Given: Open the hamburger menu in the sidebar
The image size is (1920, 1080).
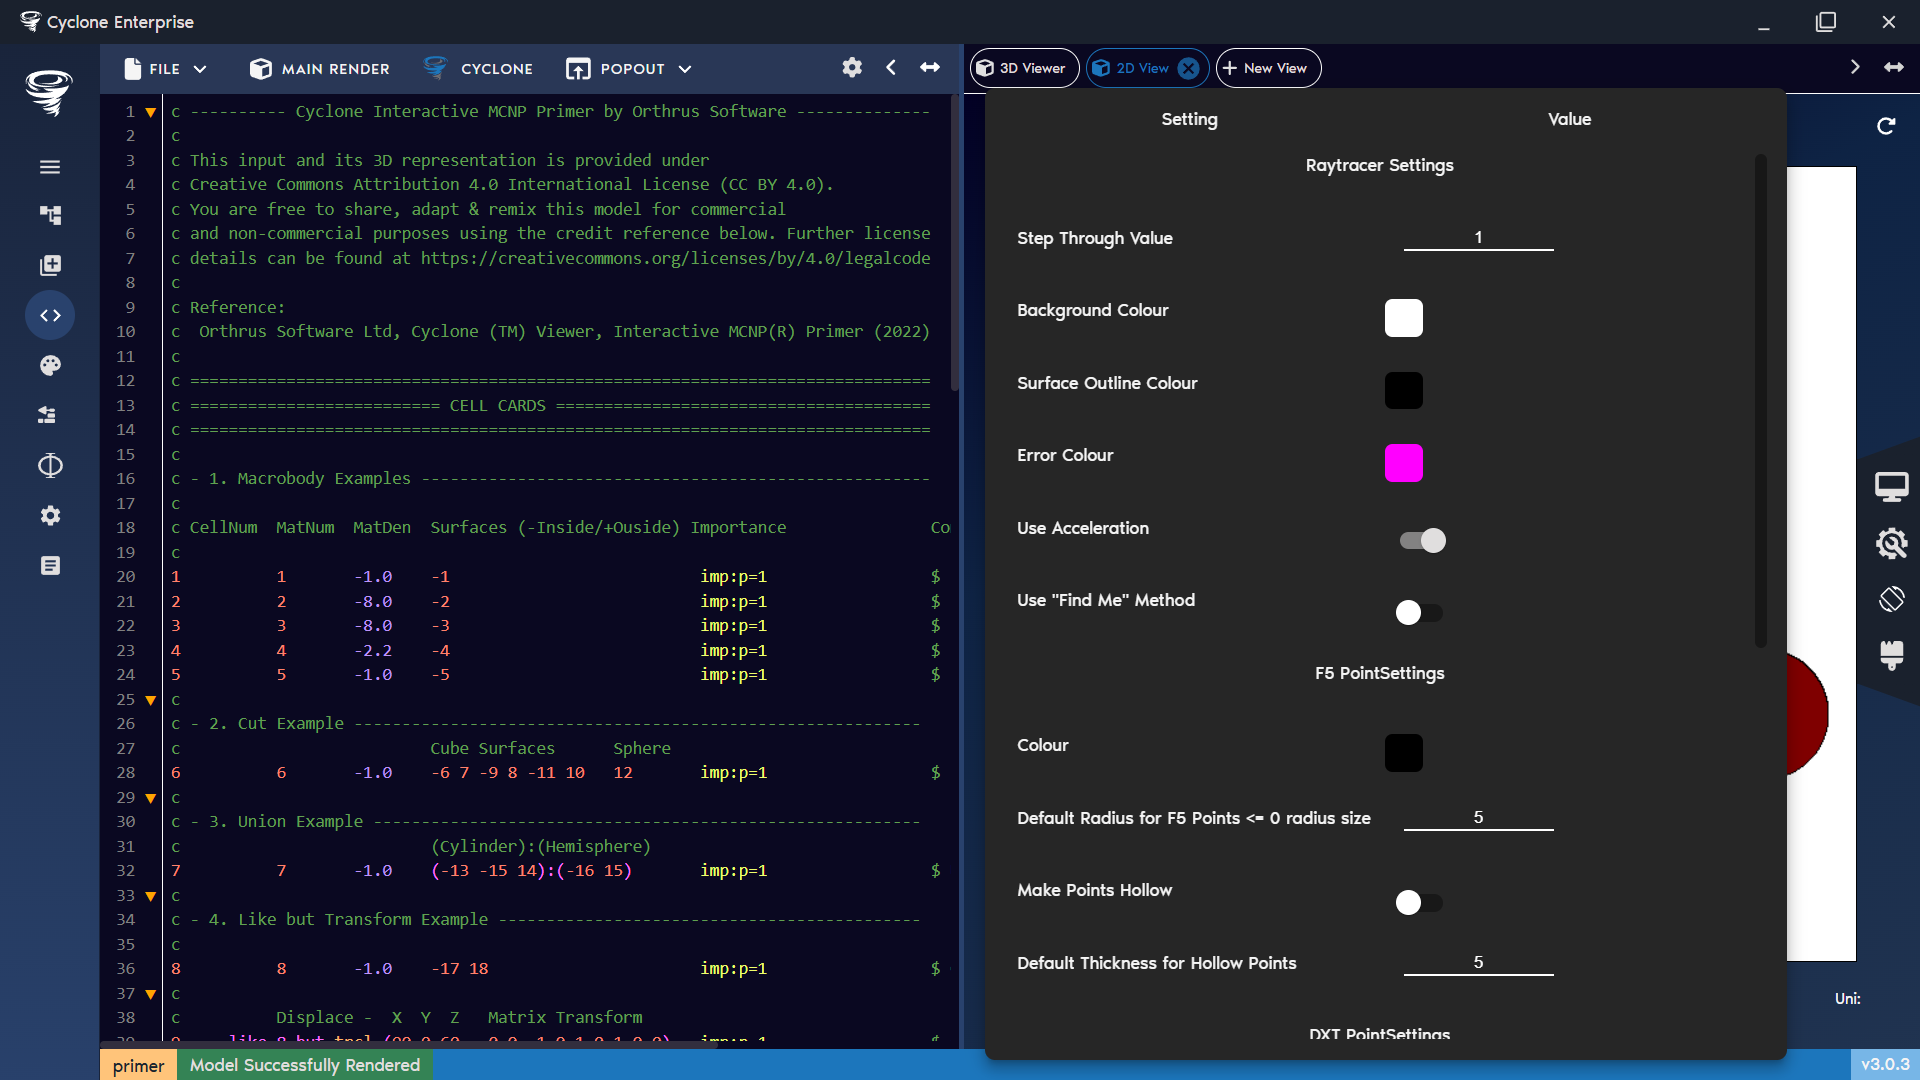Looking at the screenshot, I should pos(50,167).
